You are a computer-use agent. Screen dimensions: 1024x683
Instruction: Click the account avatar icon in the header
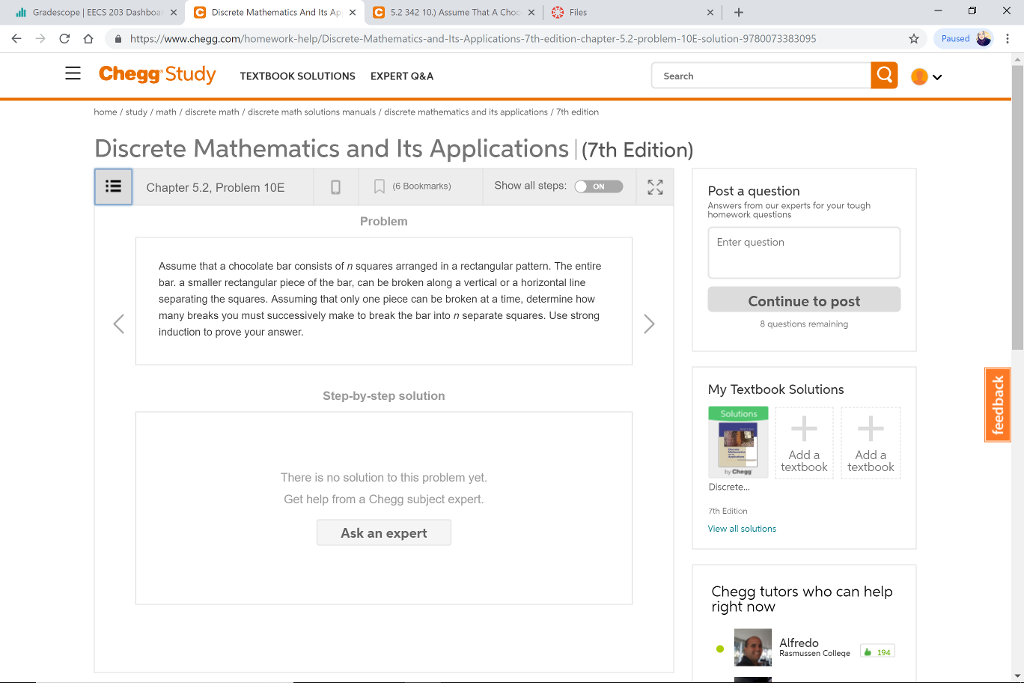pos(920,75)
